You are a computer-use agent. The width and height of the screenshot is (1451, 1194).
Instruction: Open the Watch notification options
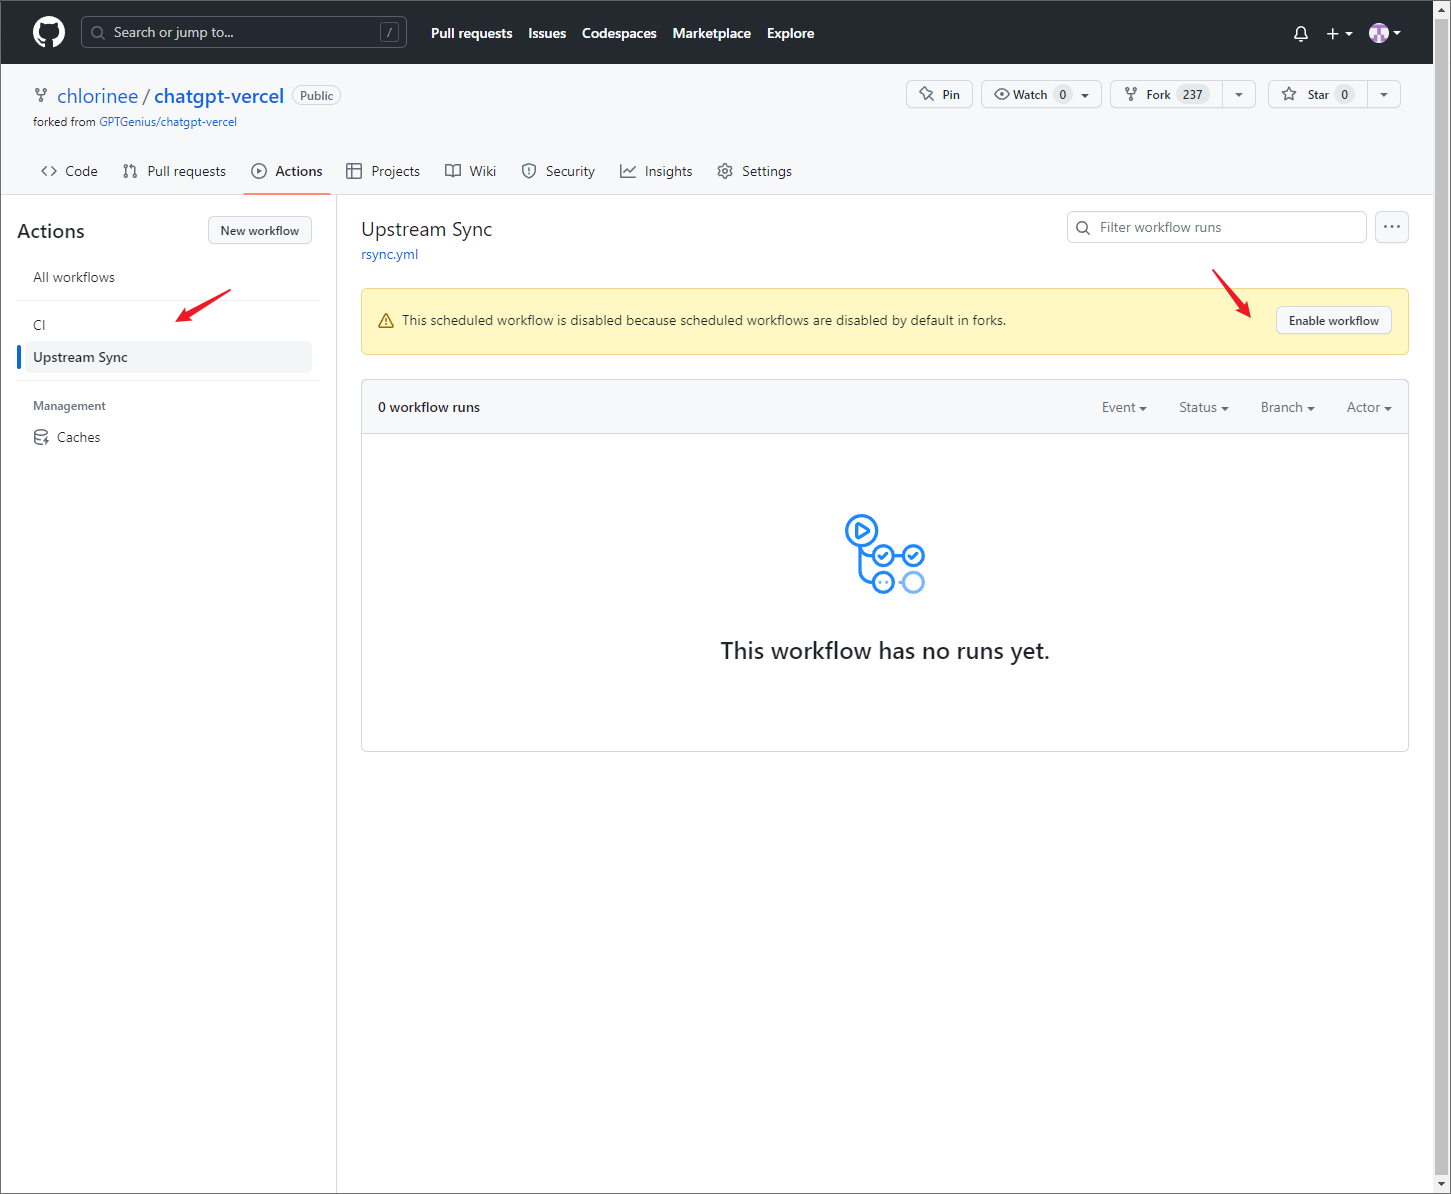click(1040, 94)
